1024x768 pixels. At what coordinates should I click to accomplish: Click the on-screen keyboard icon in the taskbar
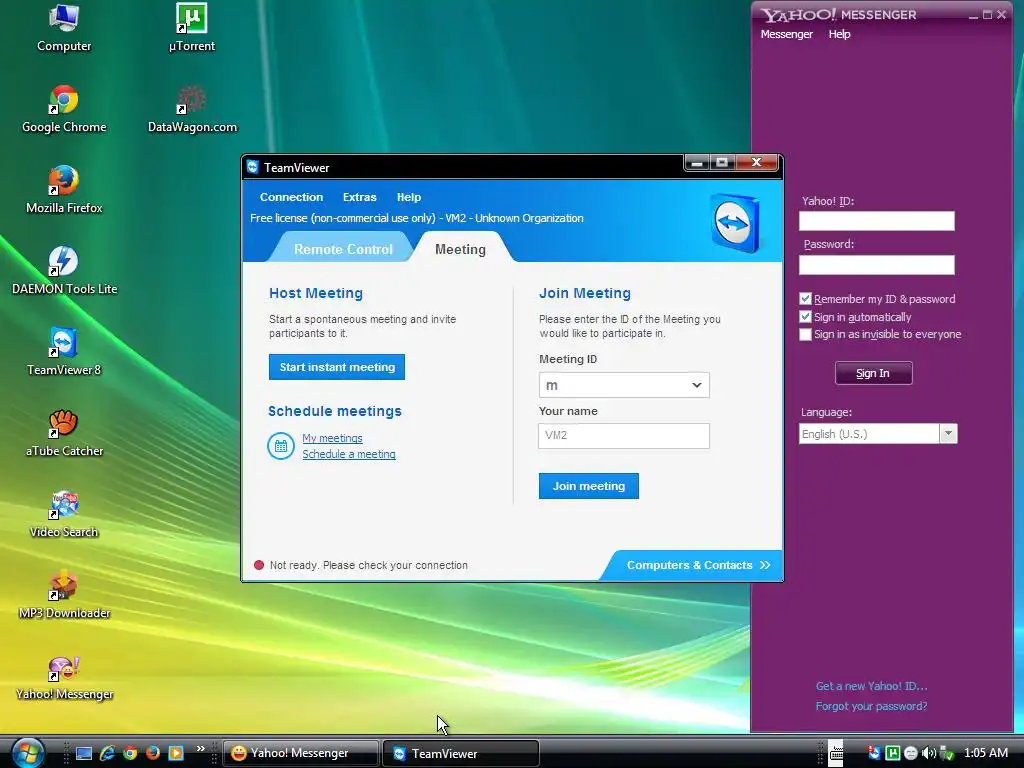tap(836, 753)
